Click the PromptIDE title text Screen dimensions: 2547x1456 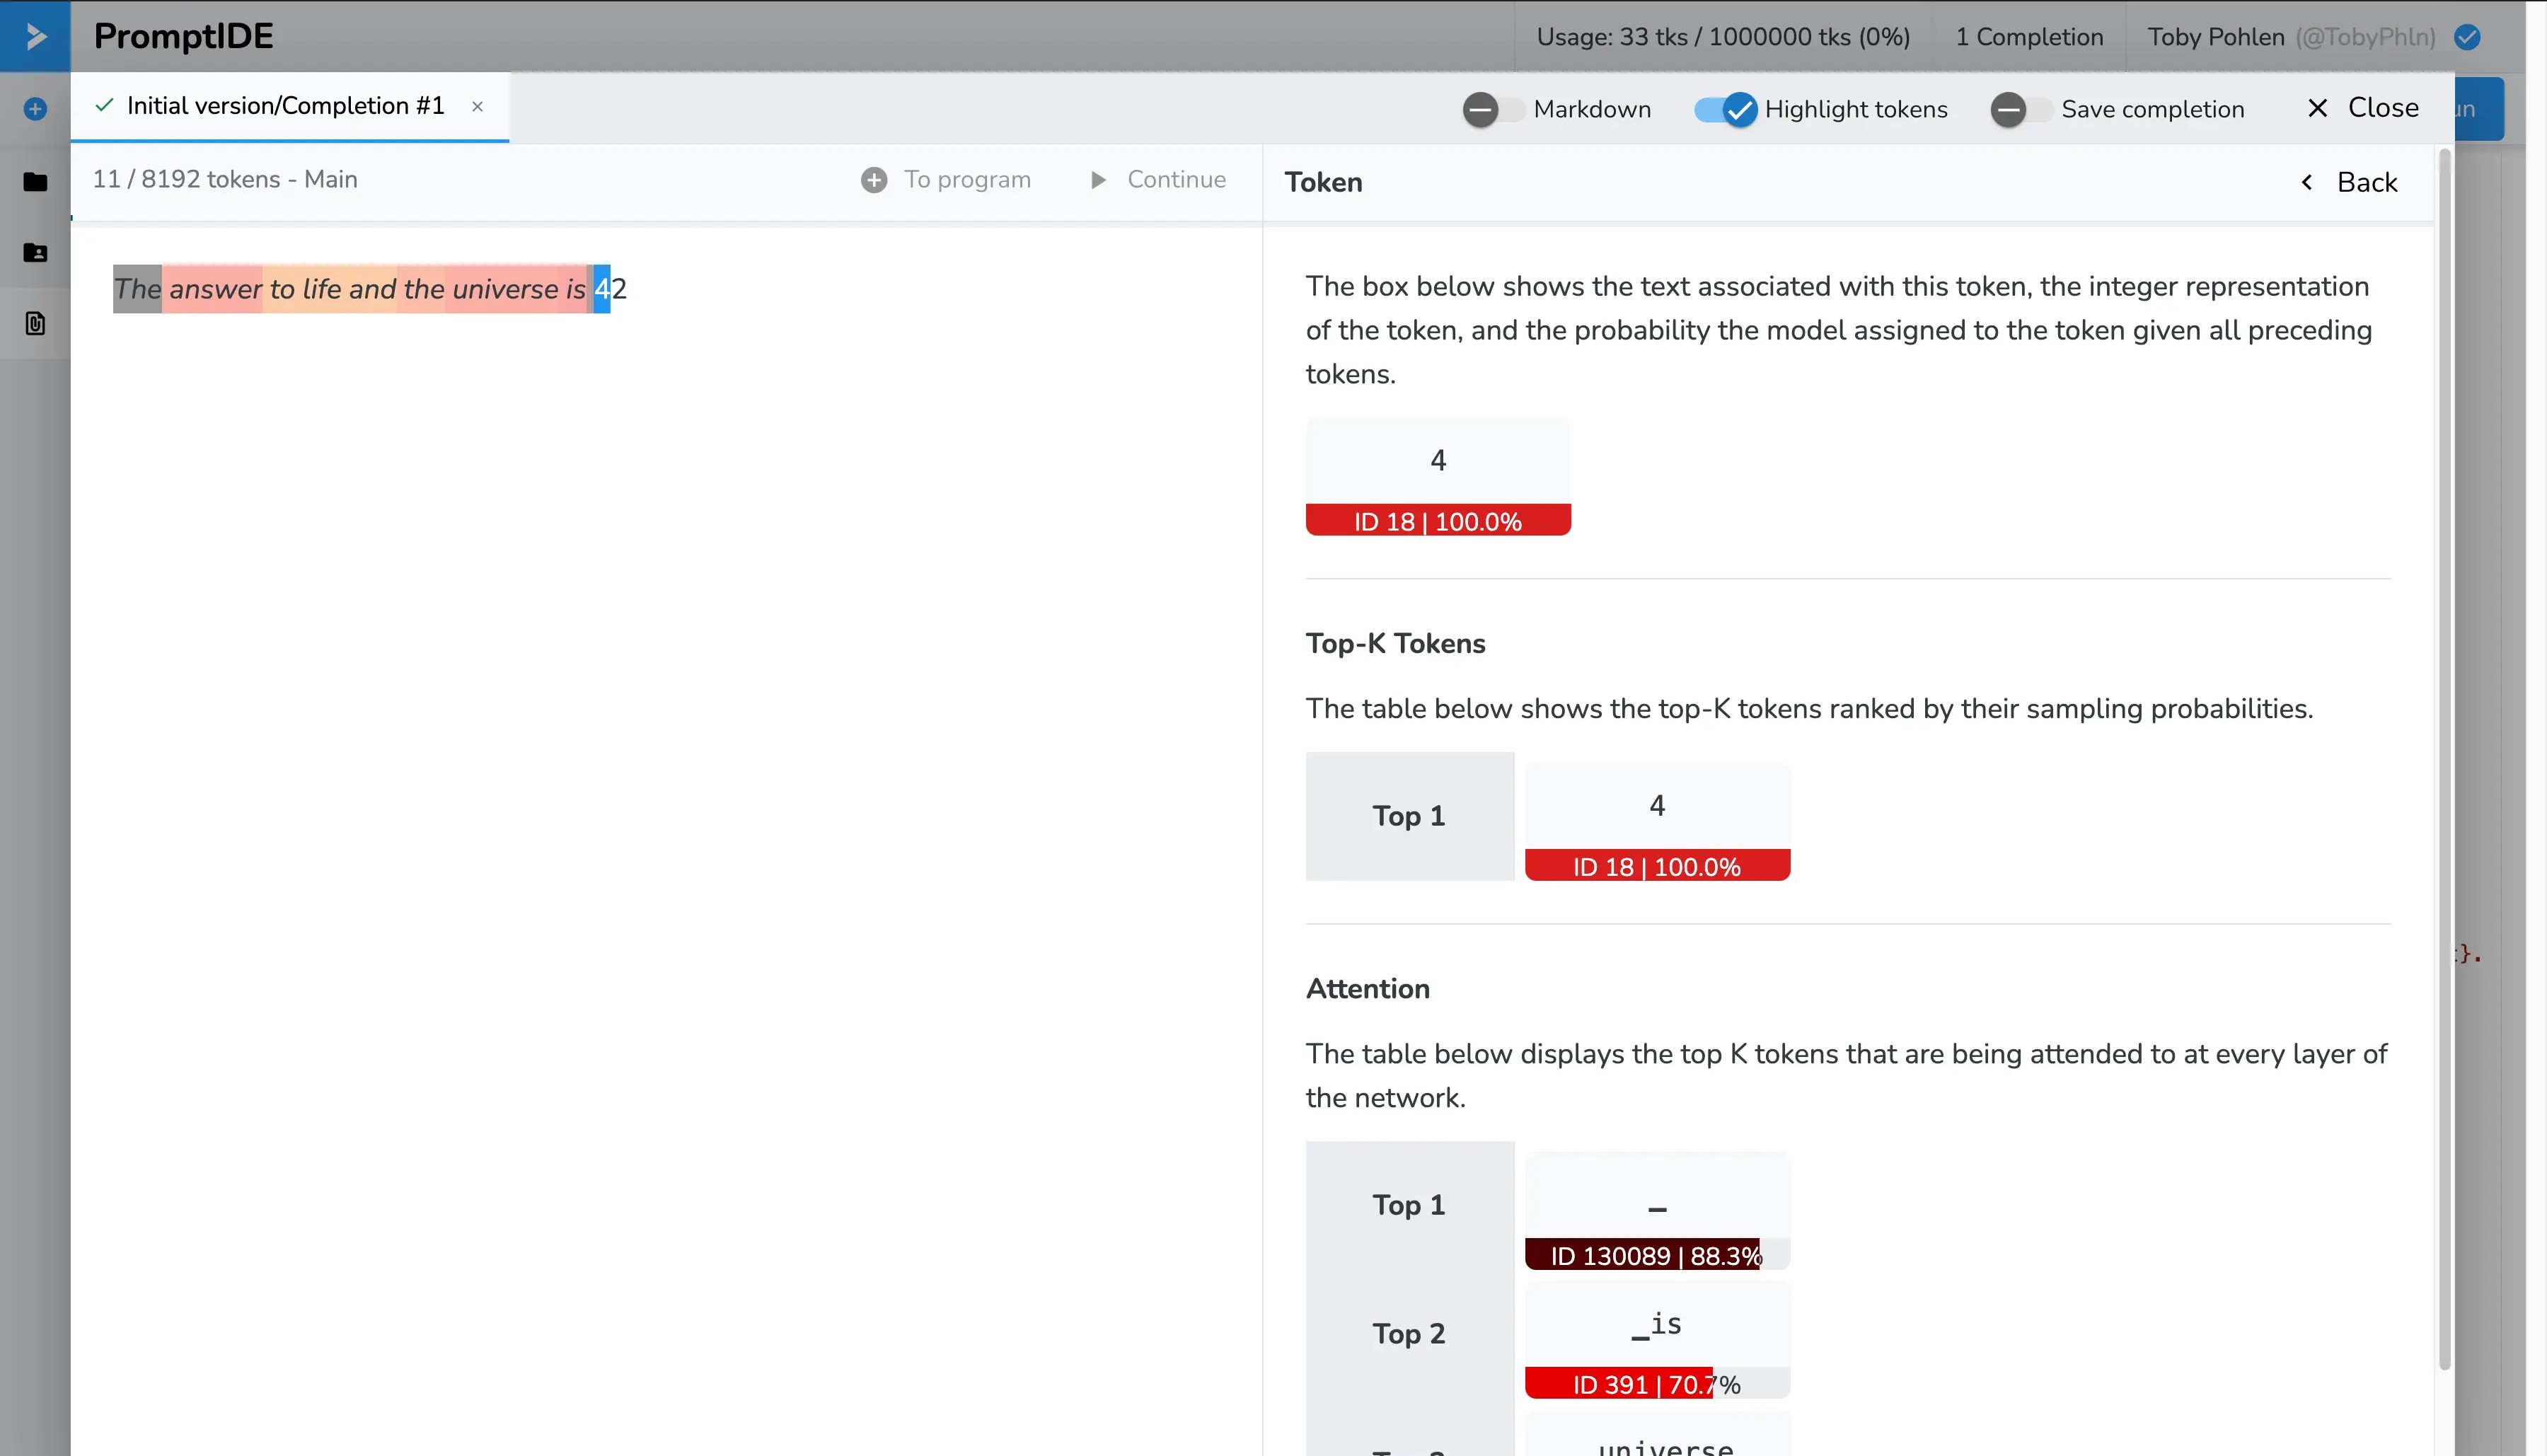(x=183, y=36)
